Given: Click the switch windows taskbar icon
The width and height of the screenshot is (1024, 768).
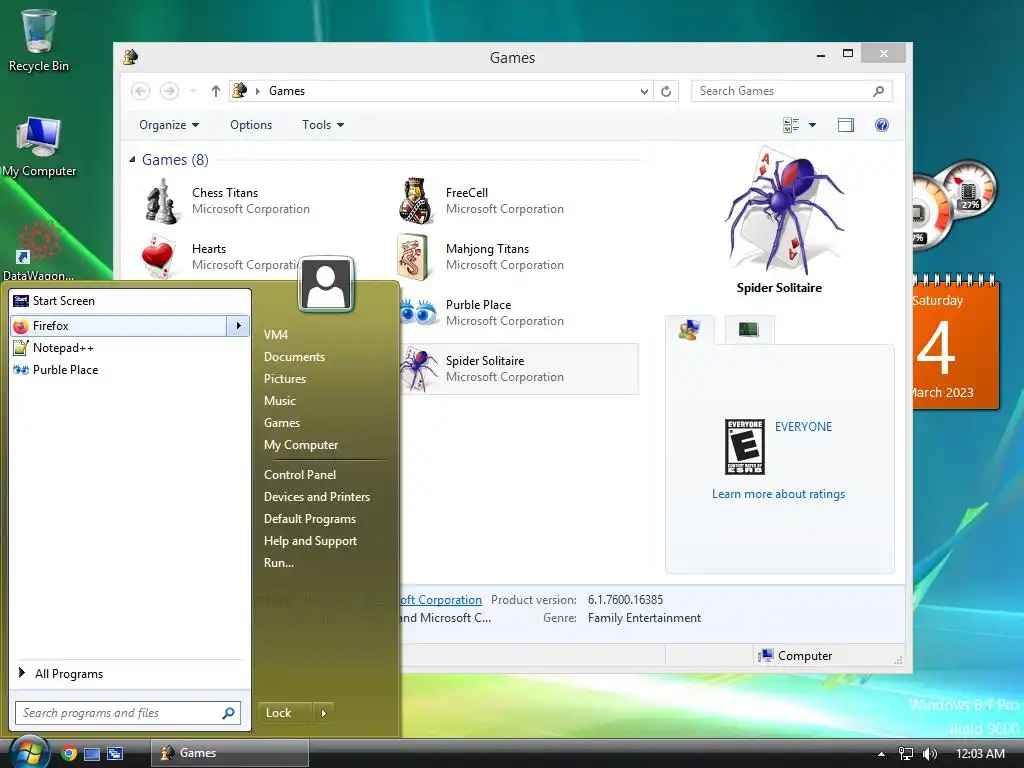Looking at the screenshot, I should tap(115, 754).
